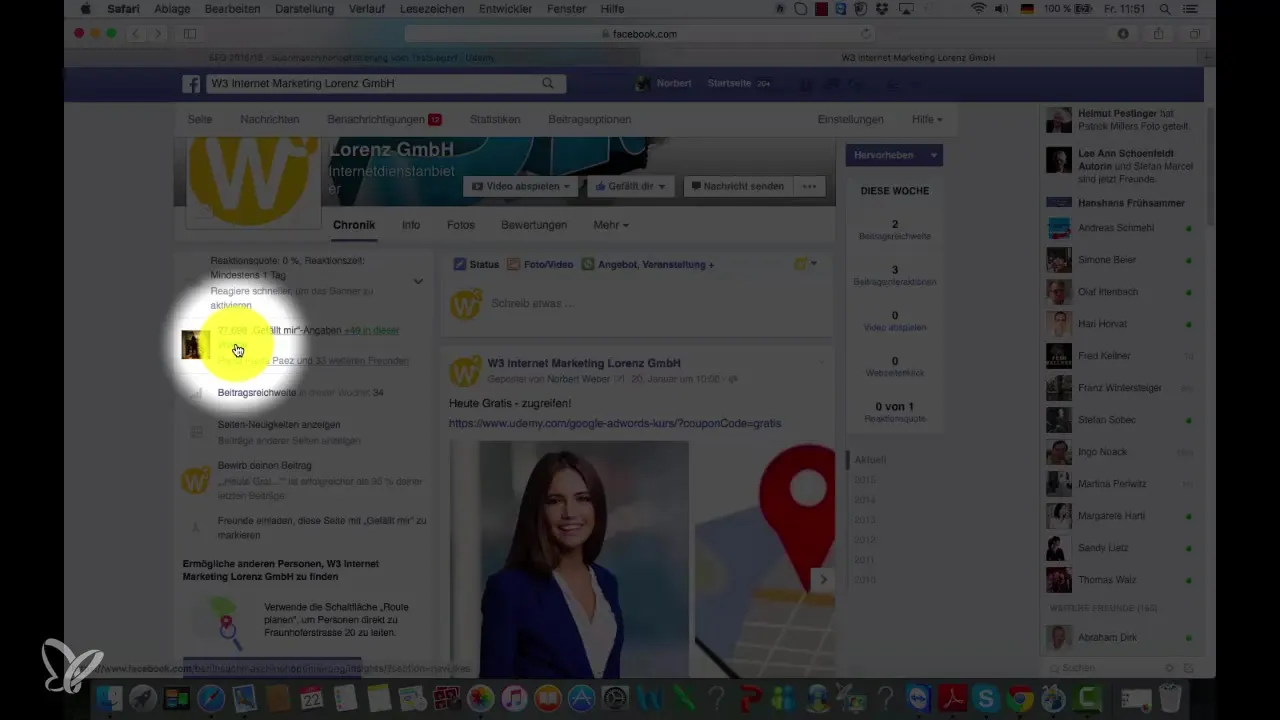Select the Info tab
Screen dimensions: 1280x720
tap(411, 225)
